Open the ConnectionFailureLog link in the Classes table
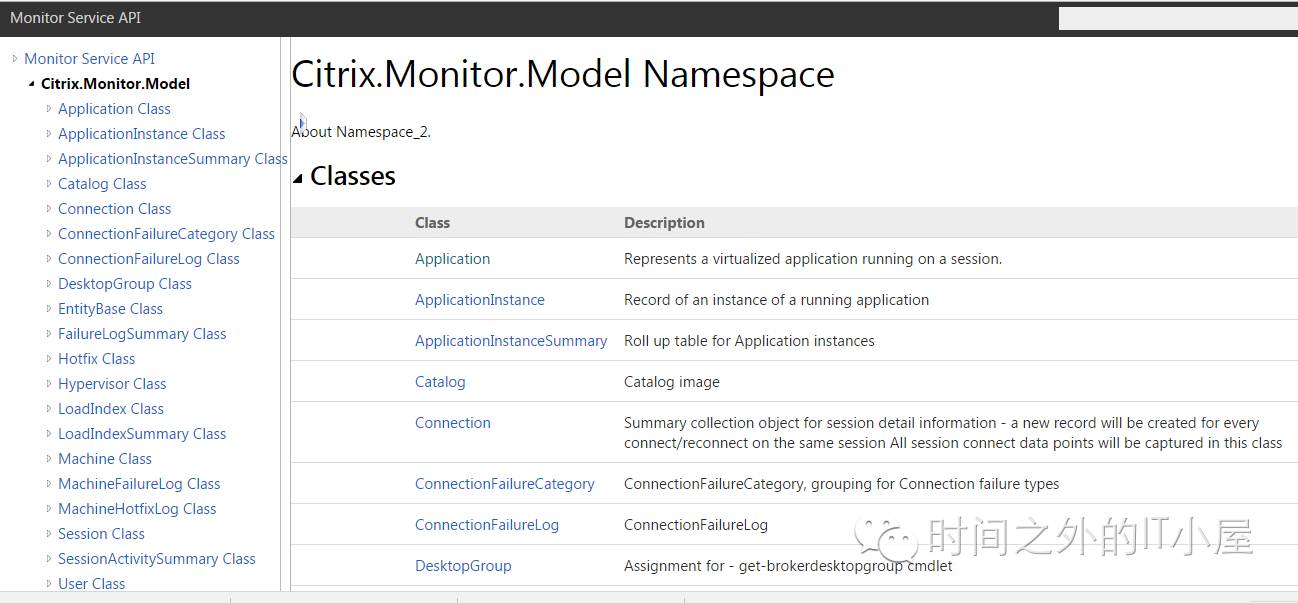Screen dimensions: 1298x603 point(487,525)
